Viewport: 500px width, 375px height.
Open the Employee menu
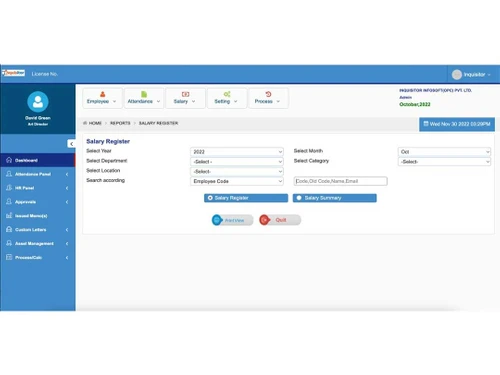click(x=102, y=98)
